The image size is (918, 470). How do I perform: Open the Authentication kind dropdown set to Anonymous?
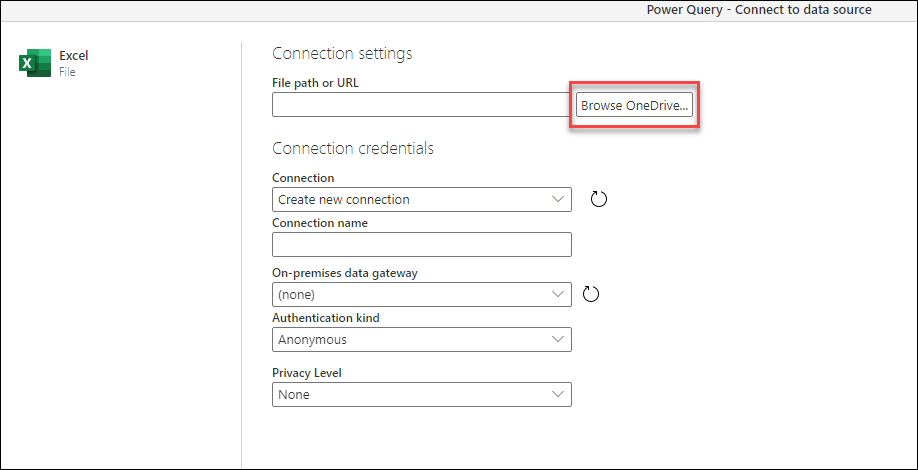click(x=422, y=339)
